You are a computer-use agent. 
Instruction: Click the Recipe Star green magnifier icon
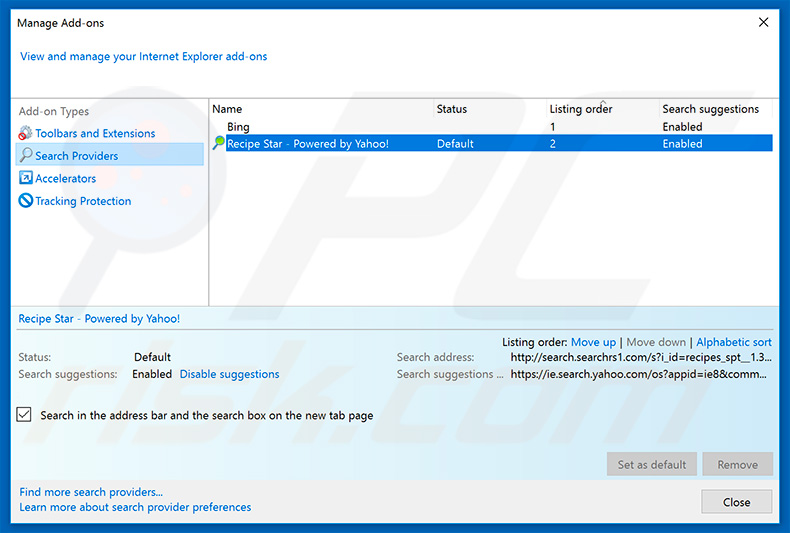tap(218, 143)
